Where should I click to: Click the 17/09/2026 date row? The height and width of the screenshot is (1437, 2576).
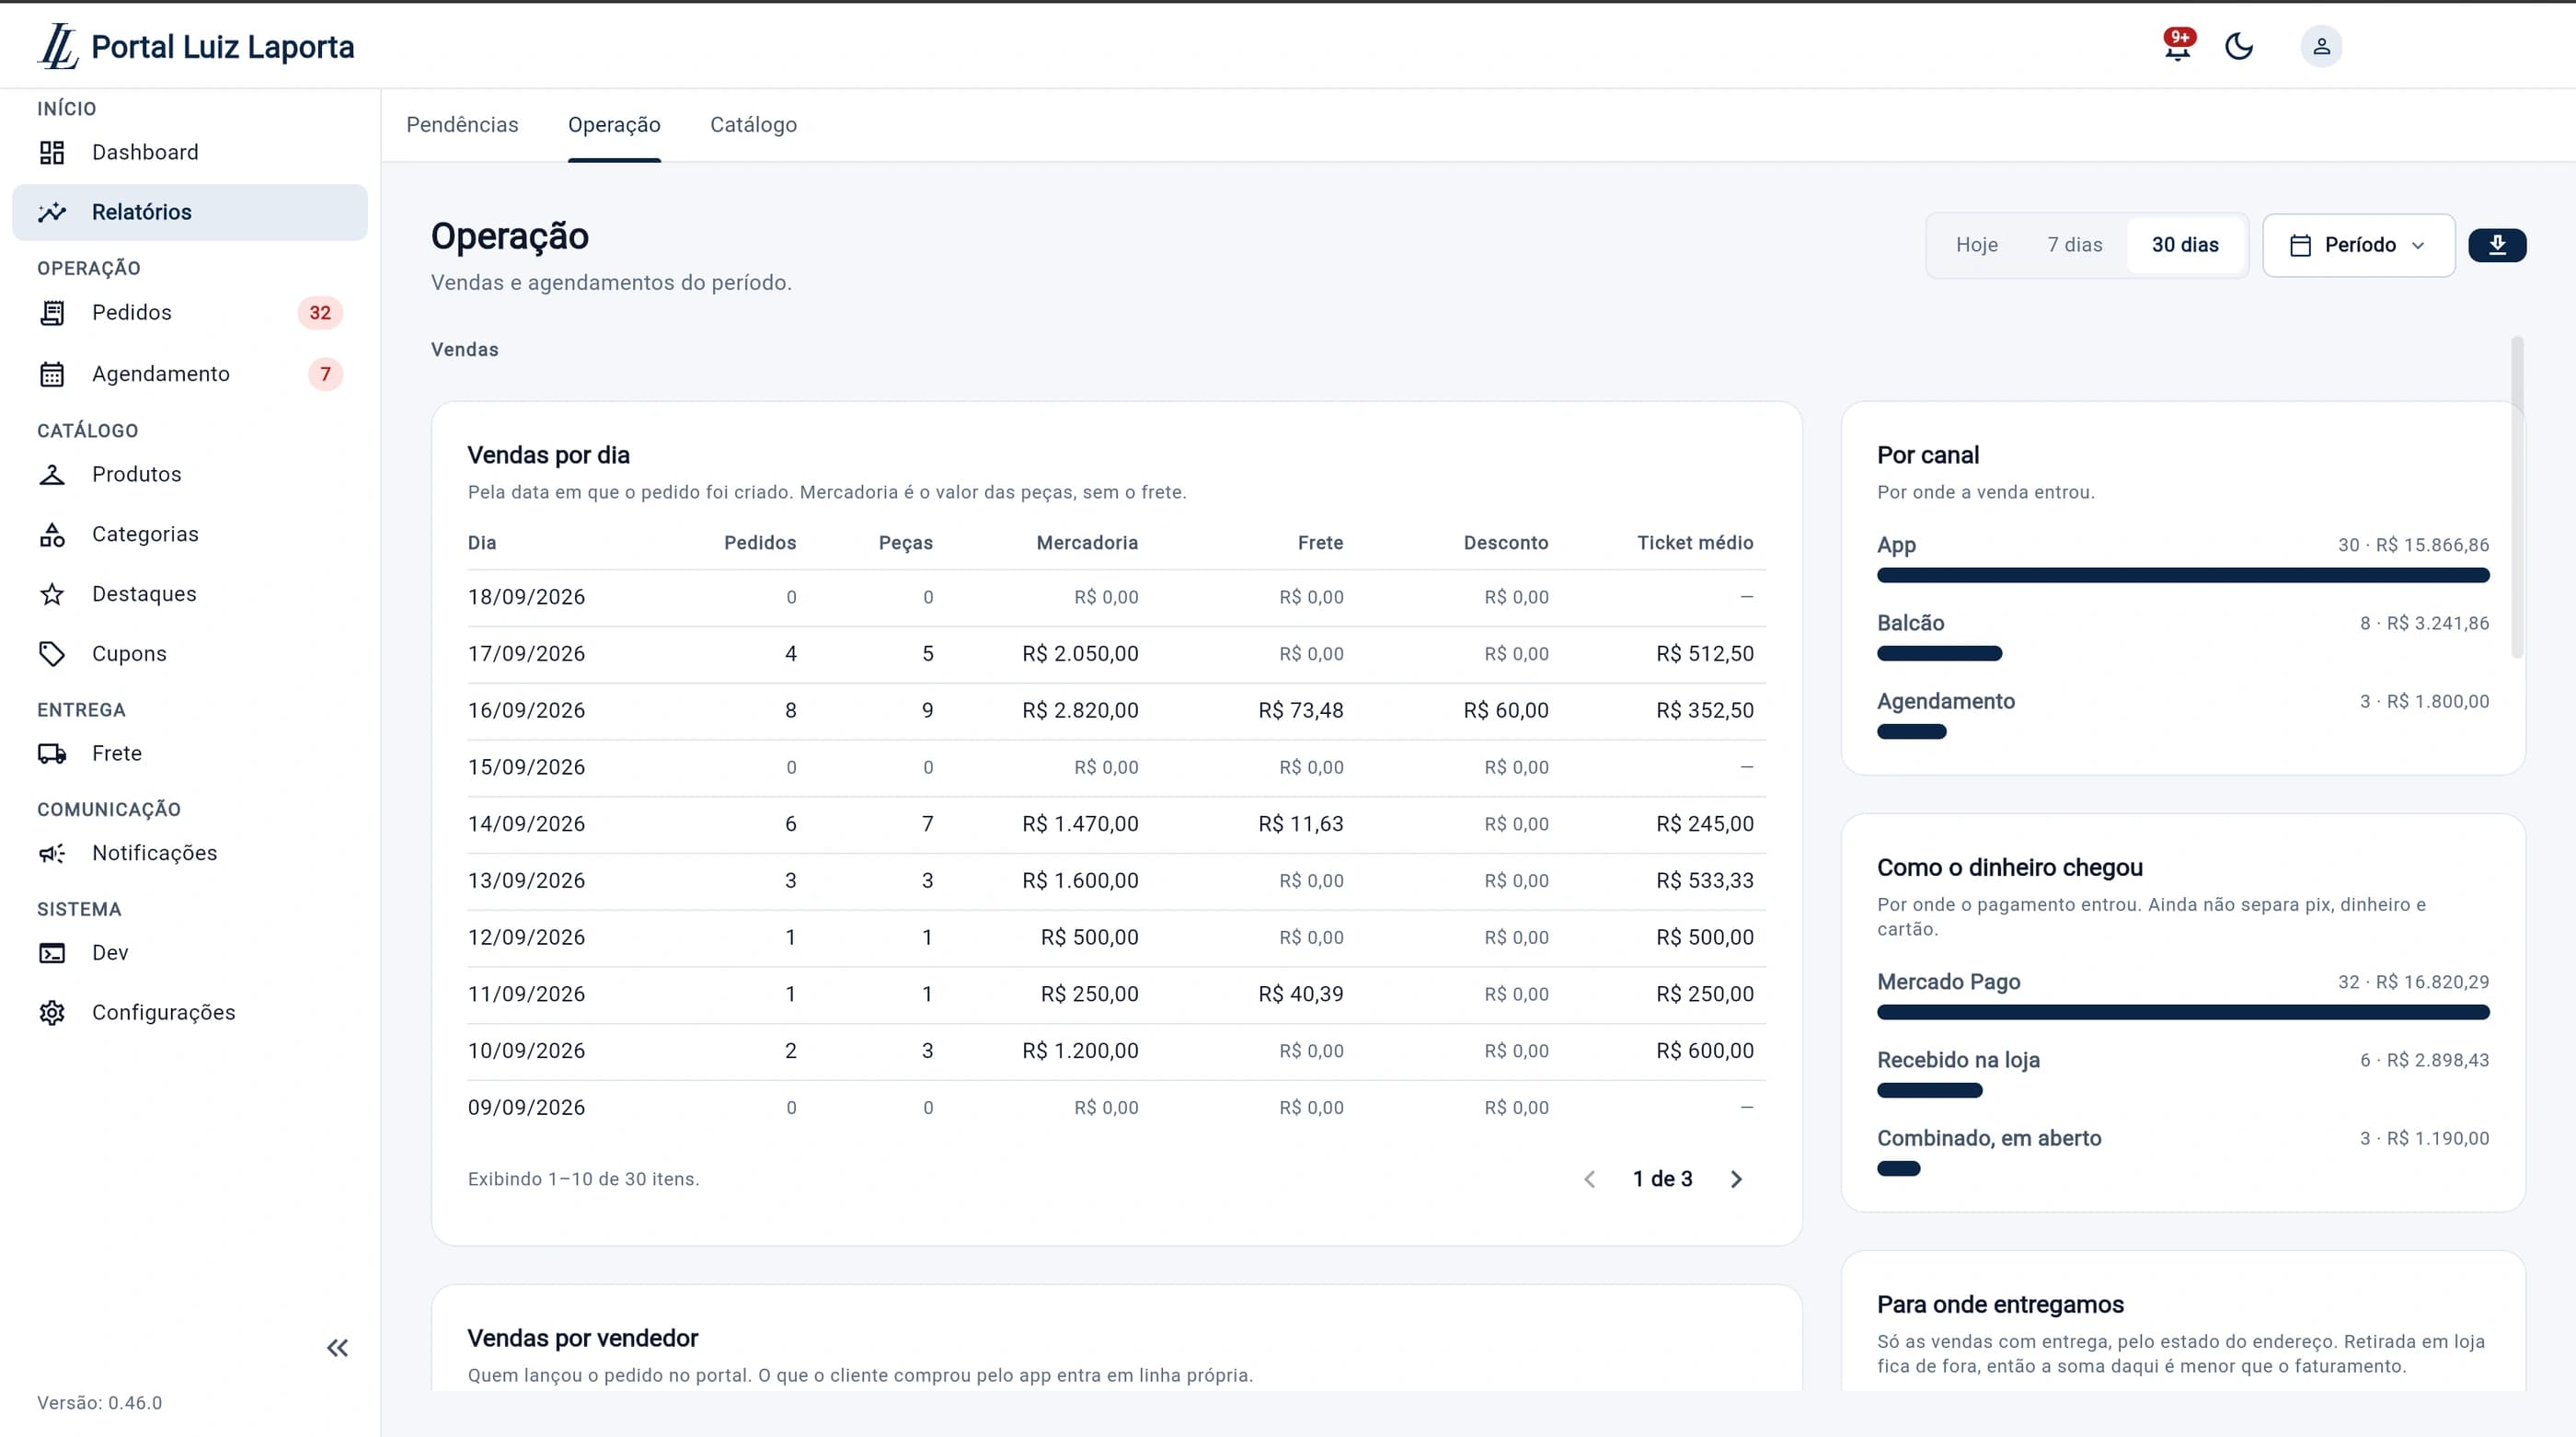1116,654
